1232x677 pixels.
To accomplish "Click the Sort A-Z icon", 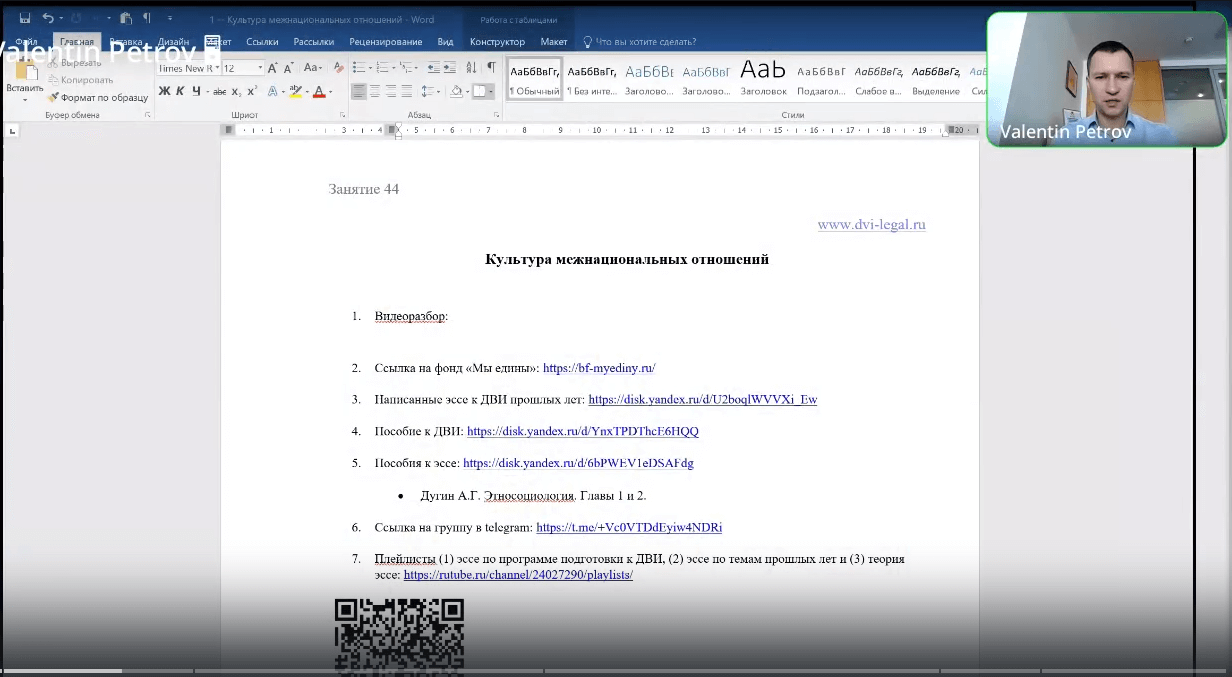I will (x=472, y=68).
